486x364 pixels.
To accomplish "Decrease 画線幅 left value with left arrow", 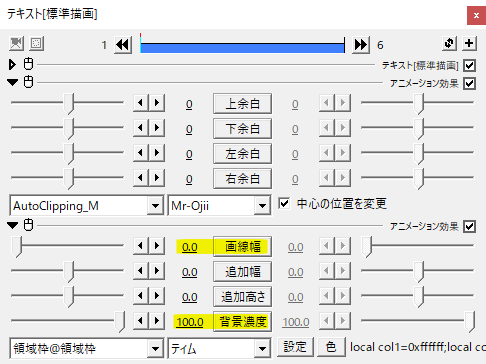I will tap(141, 246).
